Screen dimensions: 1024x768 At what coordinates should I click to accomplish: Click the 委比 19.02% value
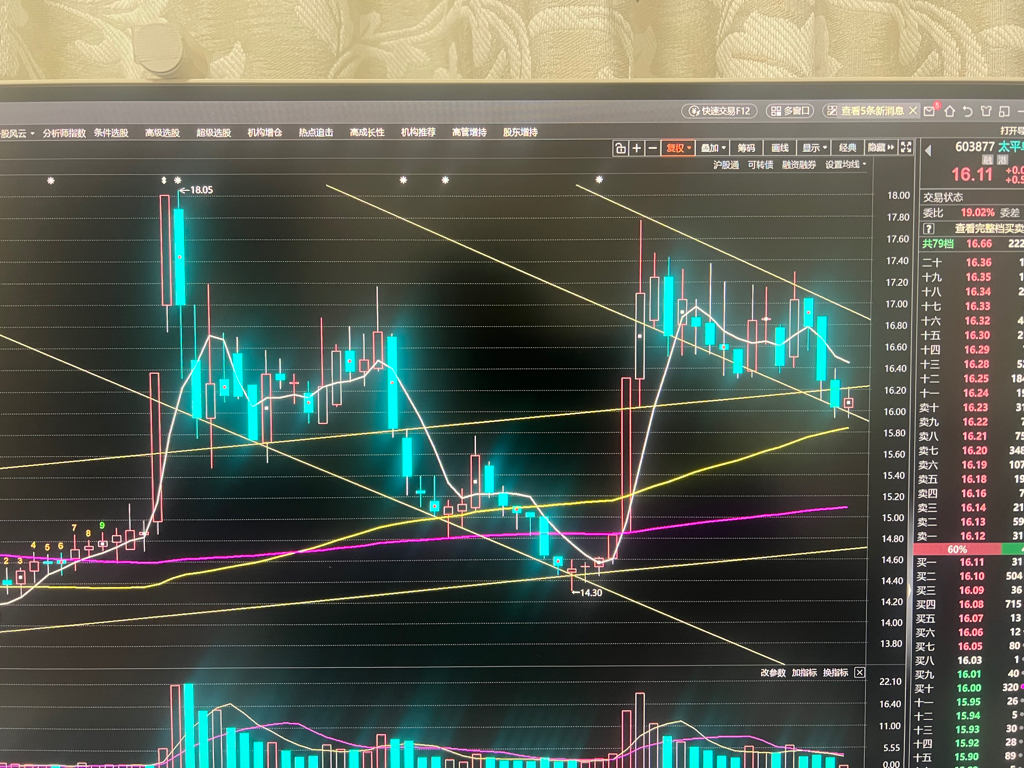pyautogui.click(x=977, y=213)
